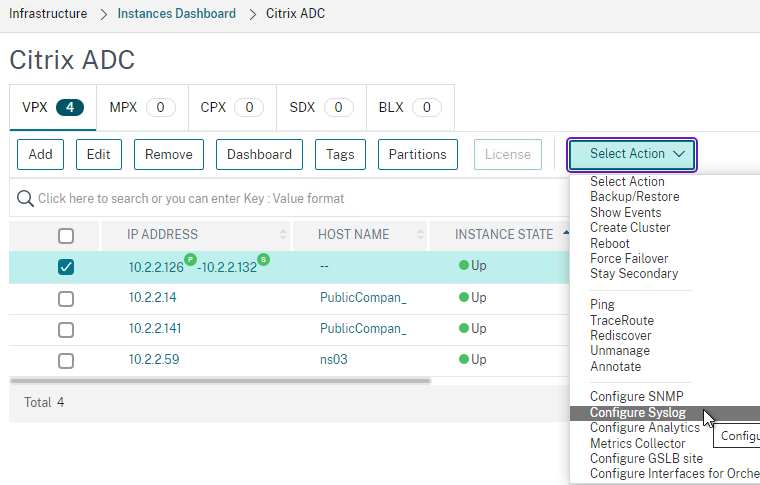Click PublicCompan_ host name in 10.2.2.141 row
760x485 pixels.
(363, 329)
